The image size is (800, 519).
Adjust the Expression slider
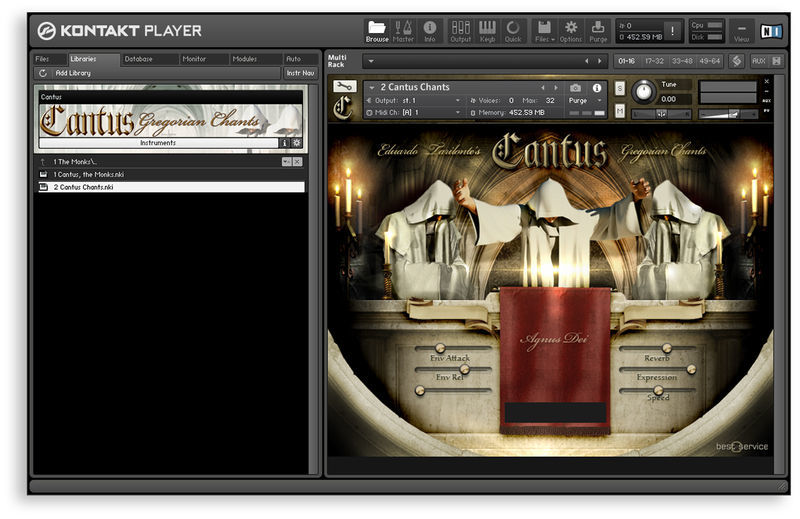click(657, 369)
